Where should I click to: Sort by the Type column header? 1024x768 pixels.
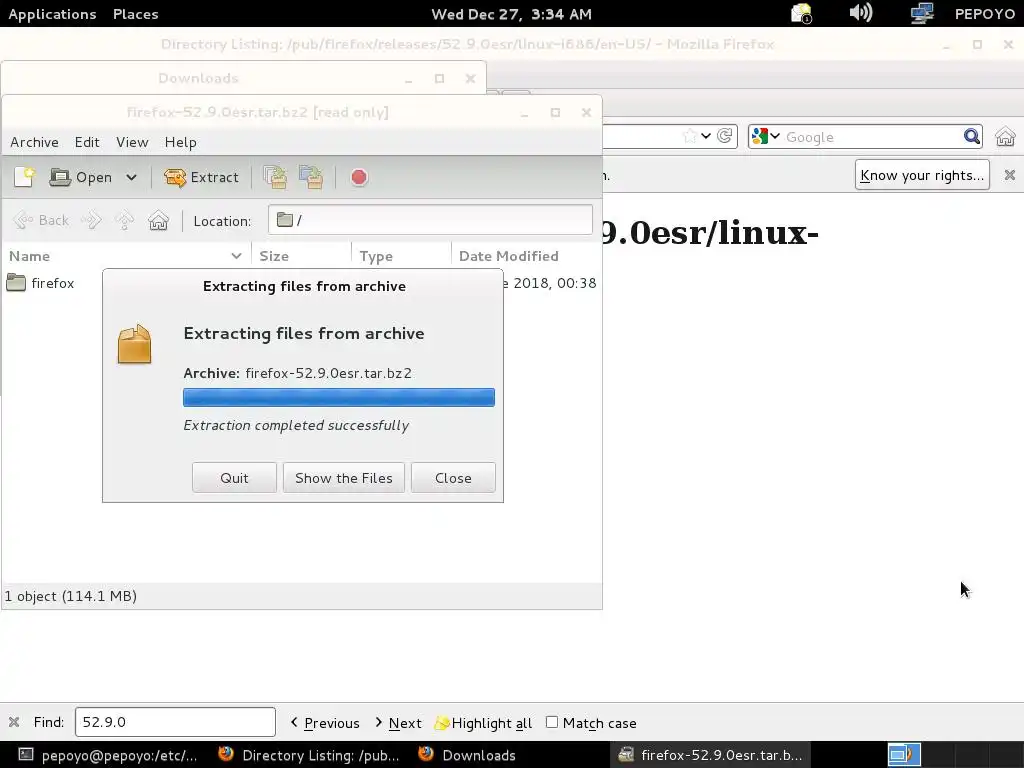coord(401,256)
